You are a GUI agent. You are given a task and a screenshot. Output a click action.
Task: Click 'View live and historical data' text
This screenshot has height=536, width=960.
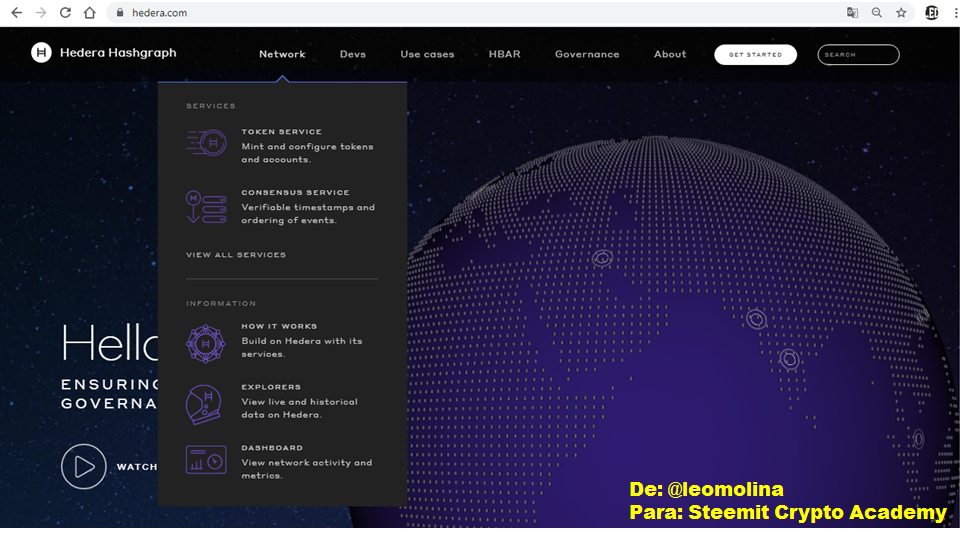coord(299,408)
